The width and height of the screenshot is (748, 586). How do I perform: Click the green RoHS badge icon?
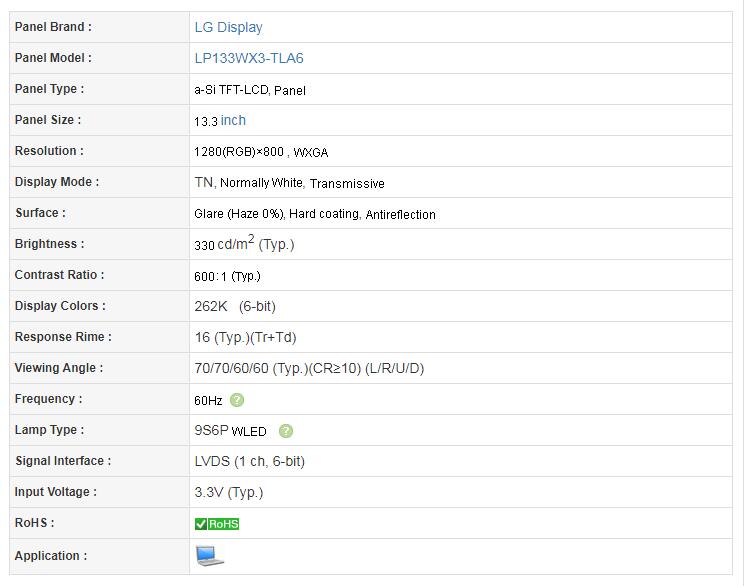click(x=217, y=524)
